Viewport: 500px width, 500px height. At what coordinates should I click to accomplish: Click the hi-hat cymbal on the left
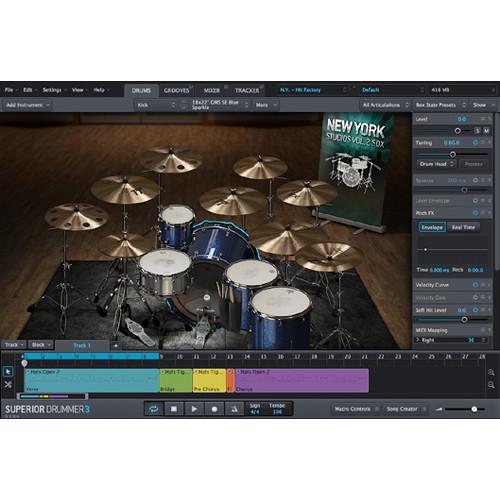pos(124,246)
